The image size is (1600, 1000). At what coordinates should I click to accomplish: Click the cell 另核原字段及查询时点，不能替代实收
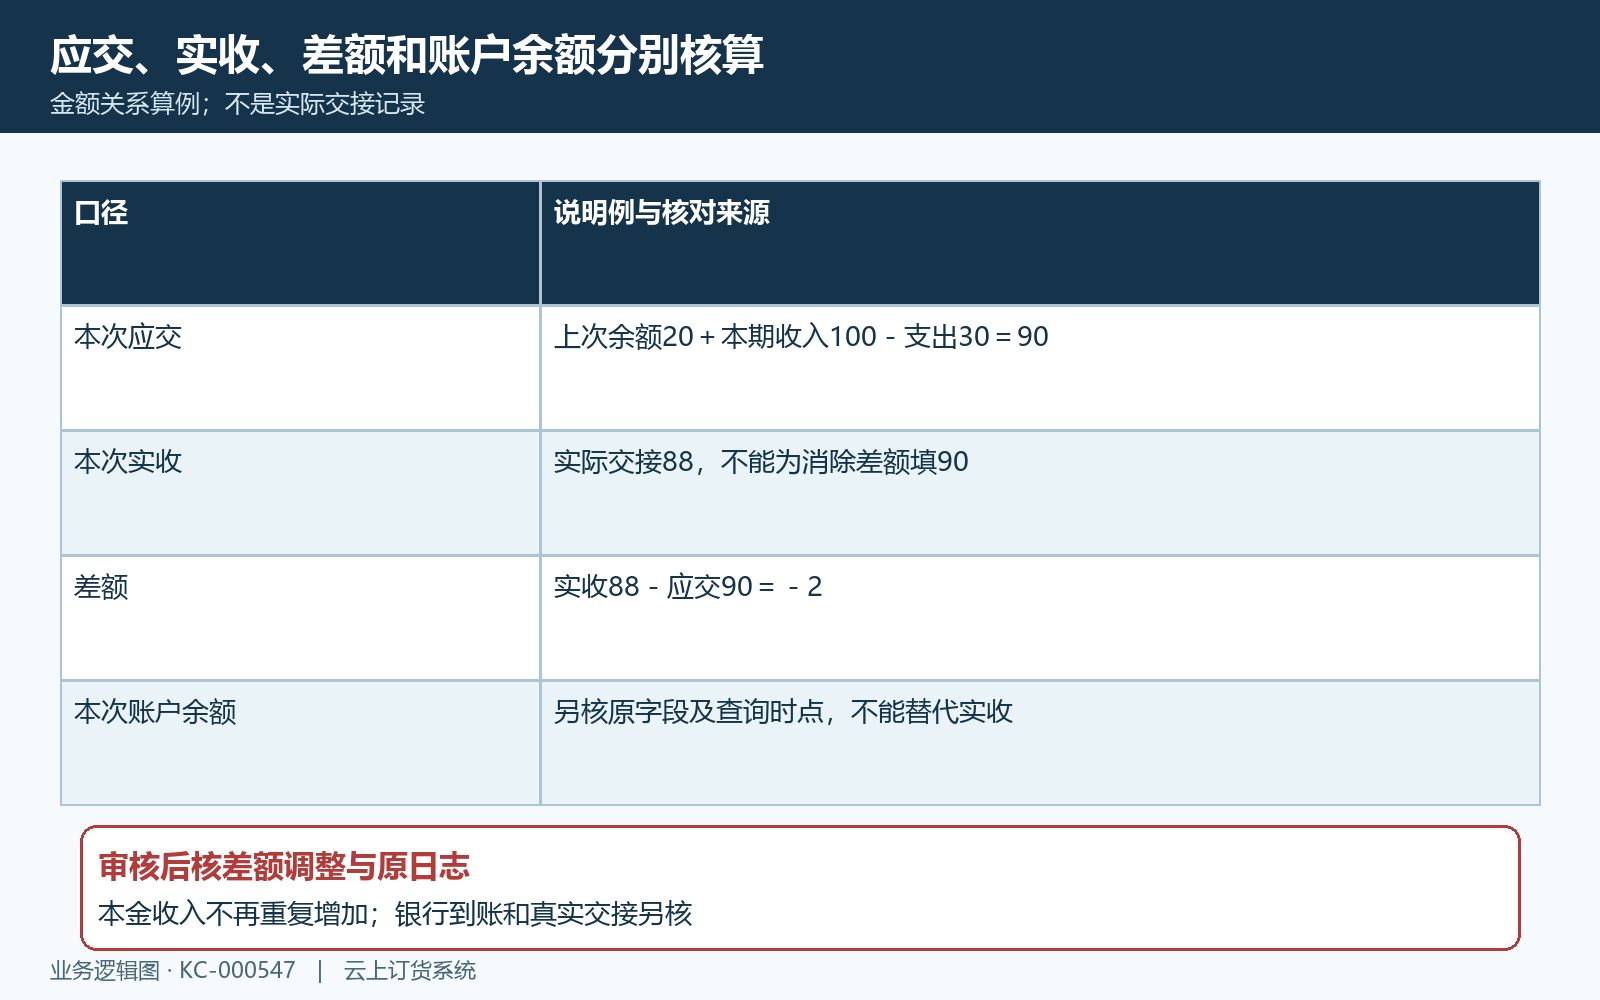(x=783, y=712)
